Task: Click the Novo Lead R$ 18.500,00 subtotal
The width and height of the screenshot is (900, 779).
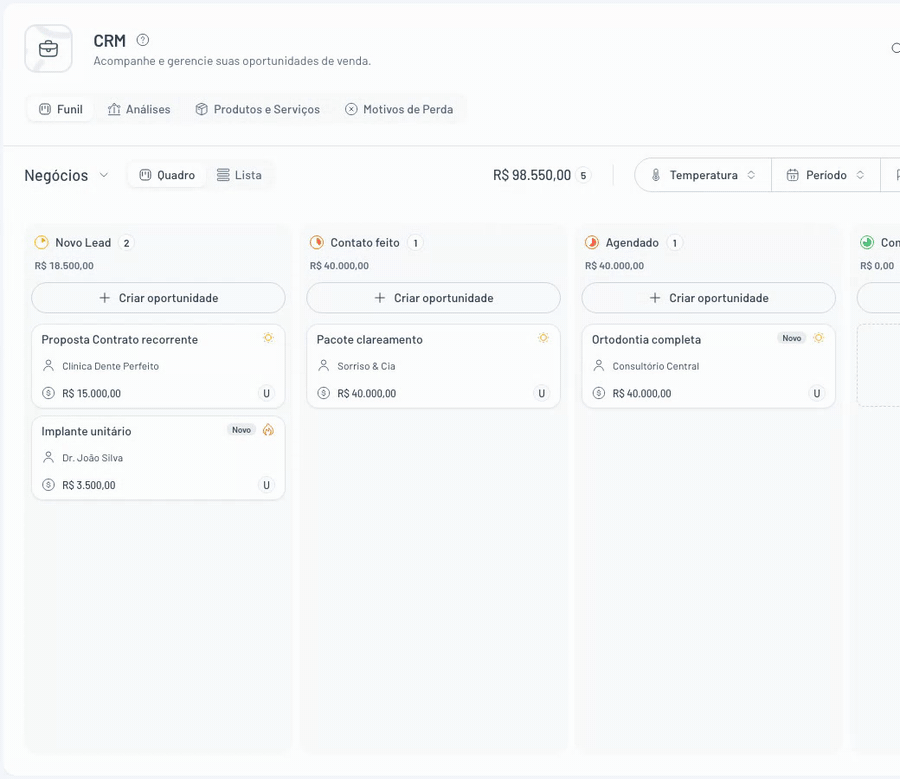Action: (64, 266)
